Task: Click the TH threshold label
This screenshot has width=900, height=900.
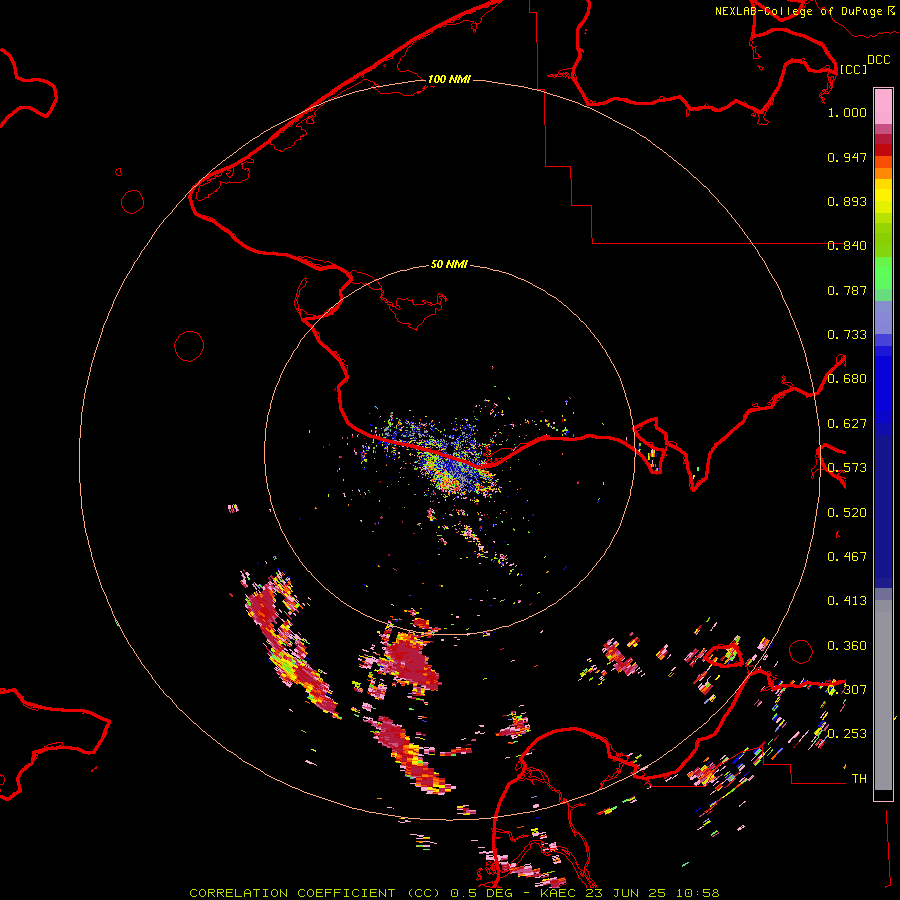Action: [x=859, y=779]
